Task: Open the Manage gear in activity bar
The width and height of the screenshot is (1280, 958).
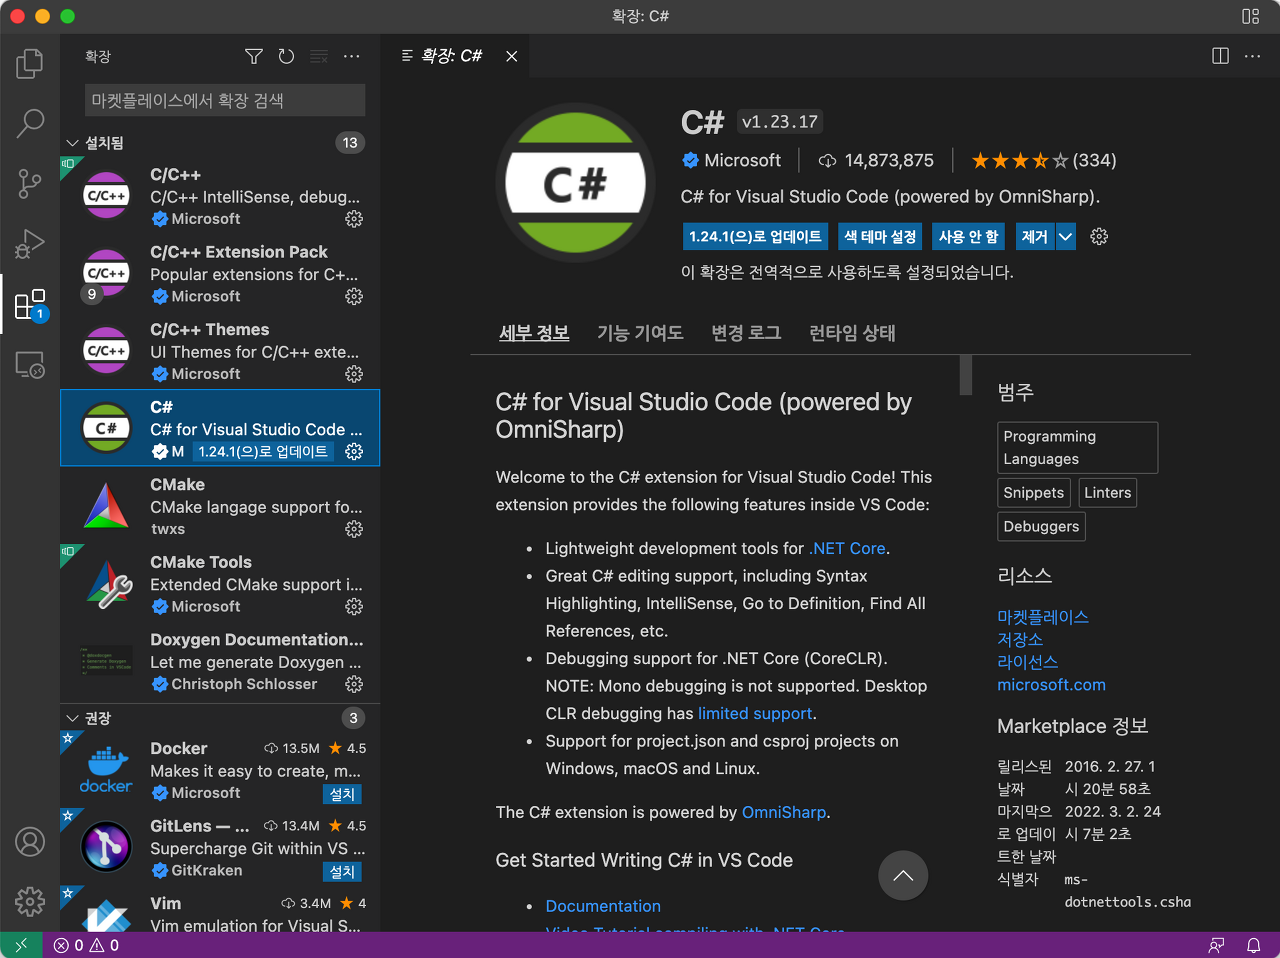Action: point(30,902)
